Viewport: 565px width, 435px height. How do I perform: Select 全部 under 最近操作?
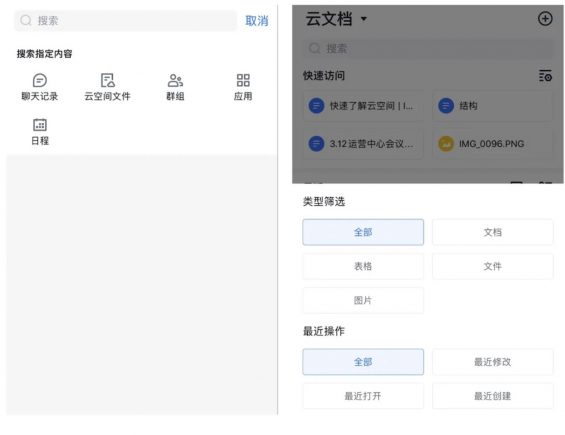pos(363,362)
